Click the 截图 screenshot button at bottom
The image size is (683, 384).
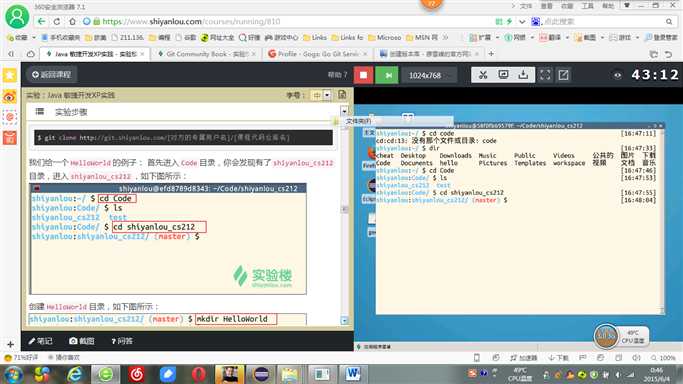coord(81,341)
